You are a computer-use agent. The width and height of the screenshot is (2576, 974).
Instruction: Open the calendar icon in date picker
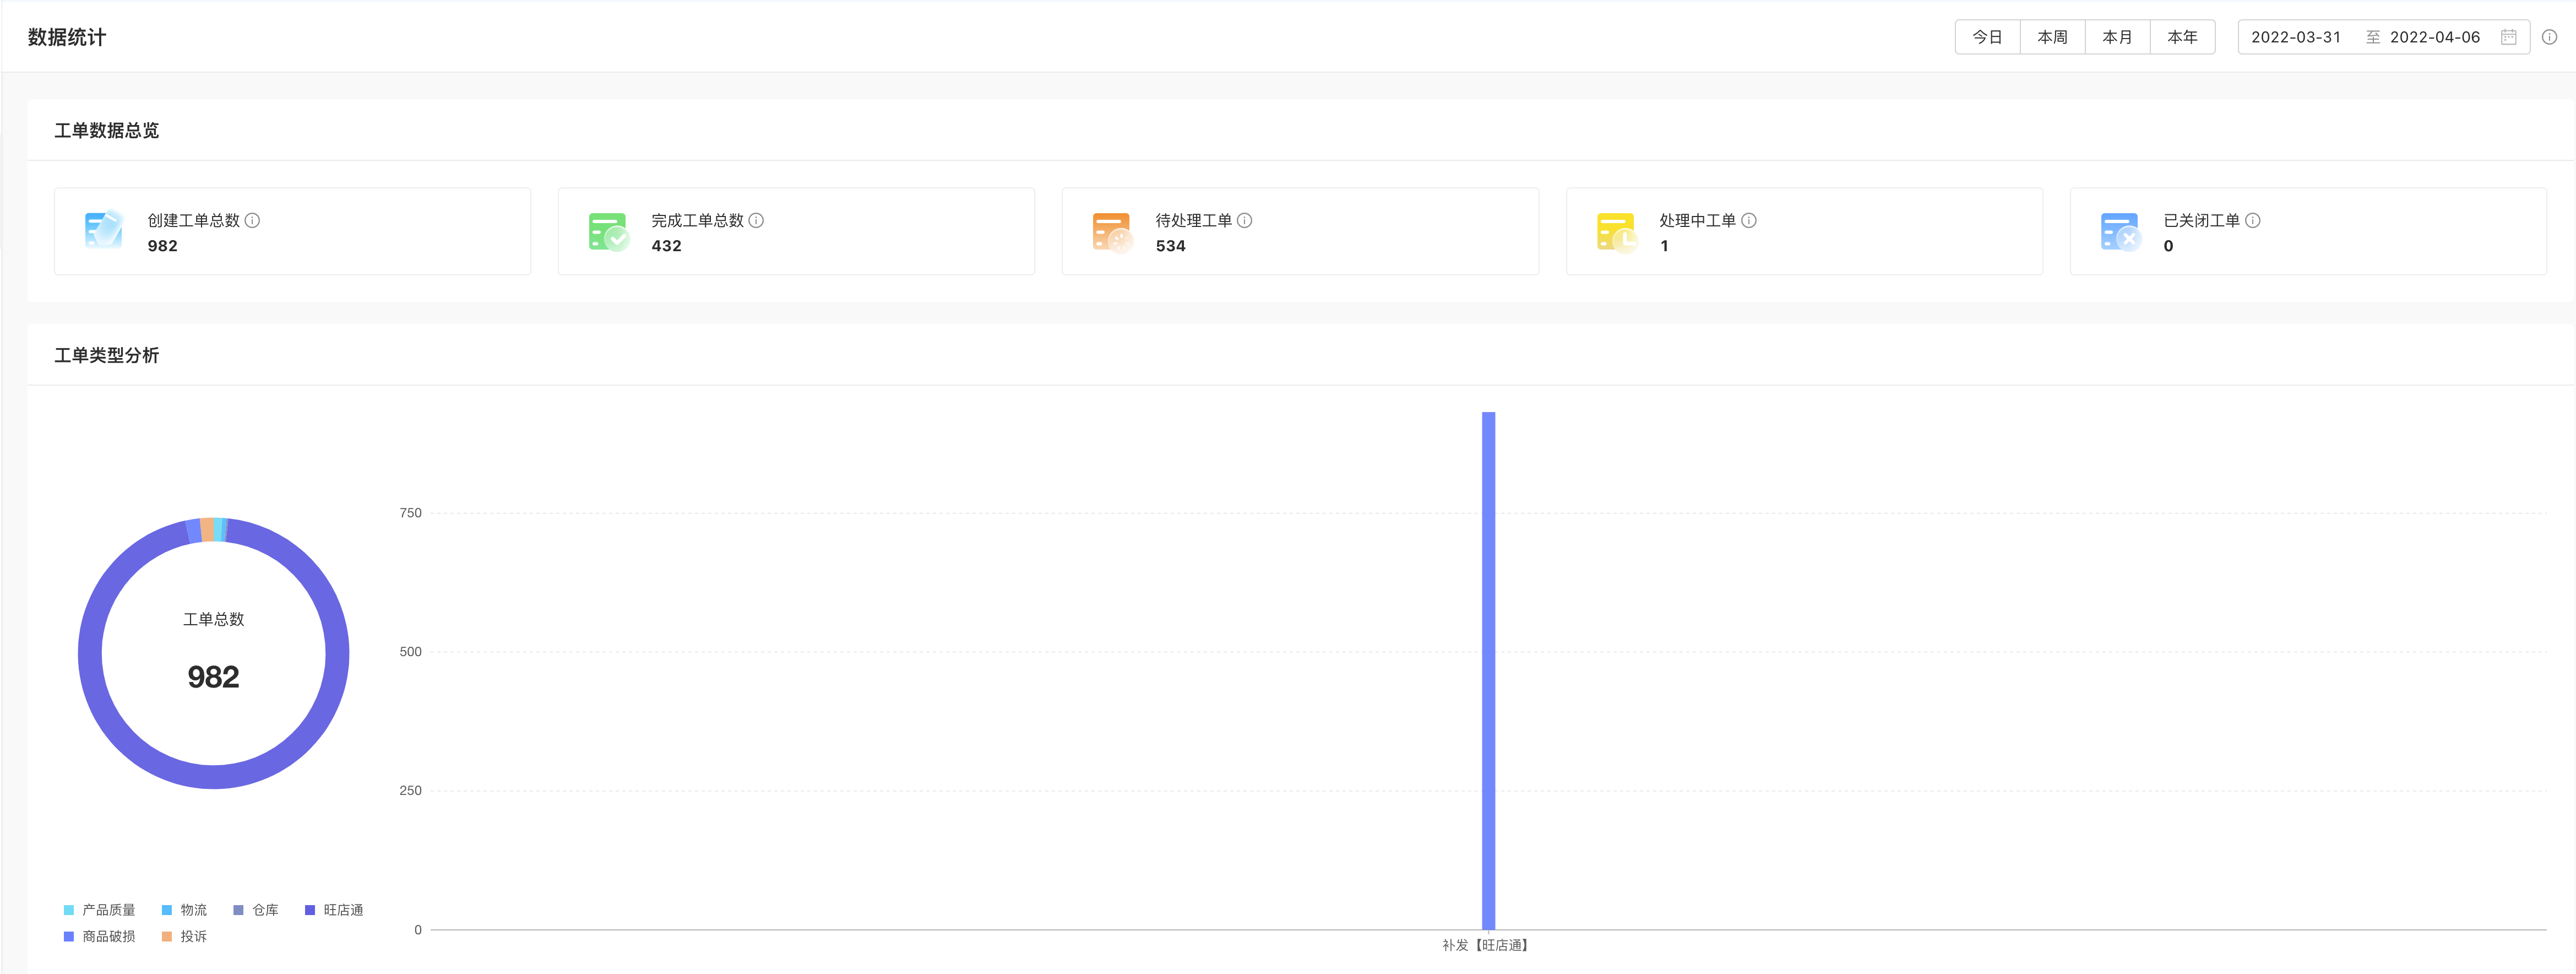(x=2509, y=37)
